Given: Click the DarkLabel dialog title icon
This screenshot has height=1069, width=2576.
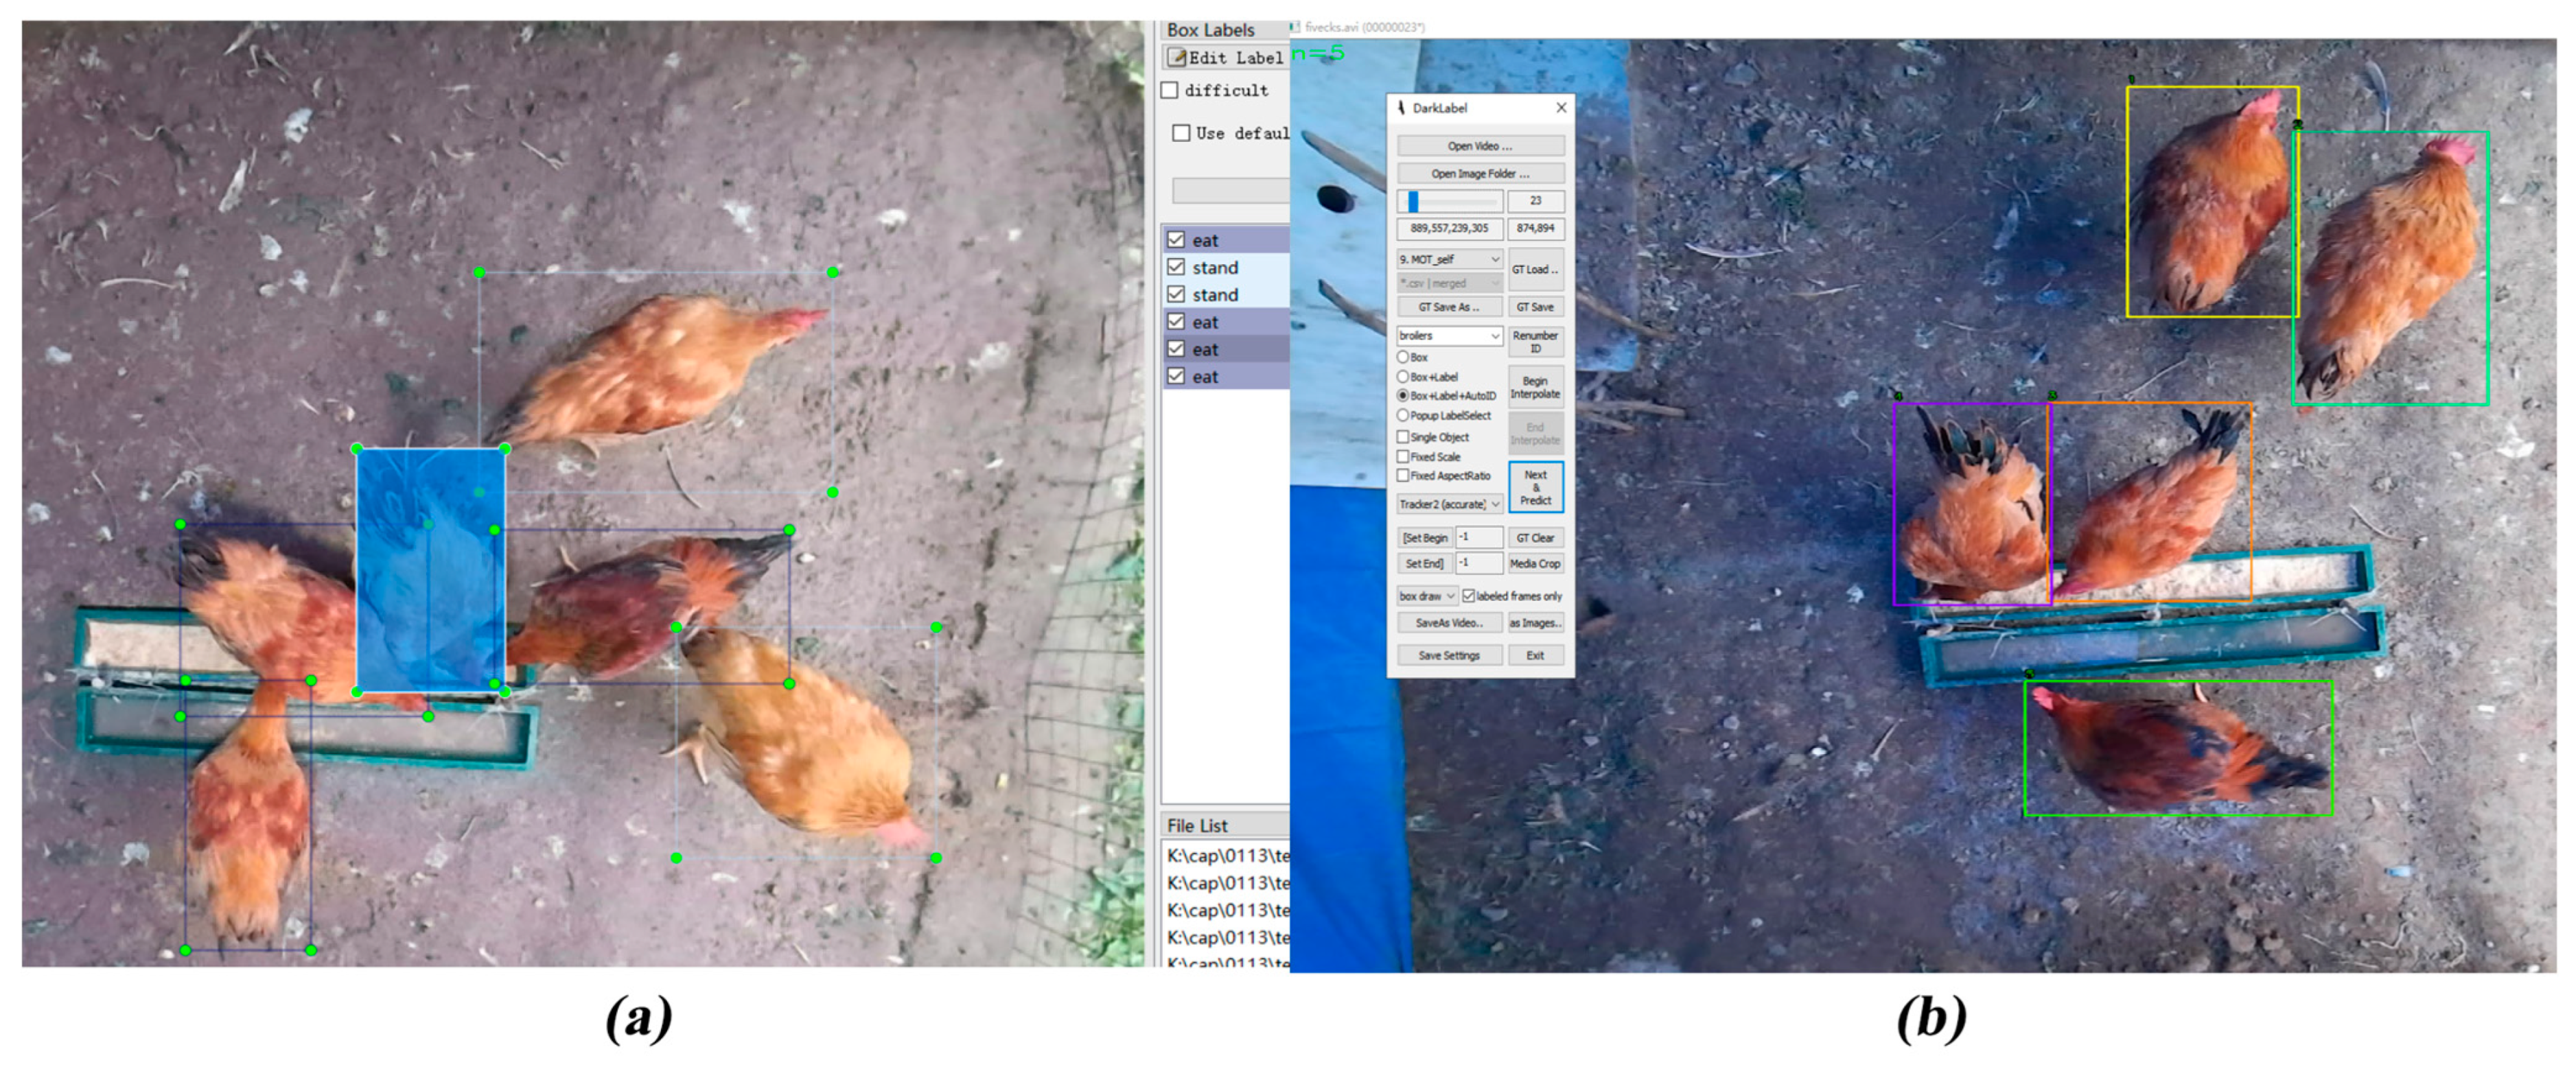Looking at the screenshot, I should coord(1401,108).
